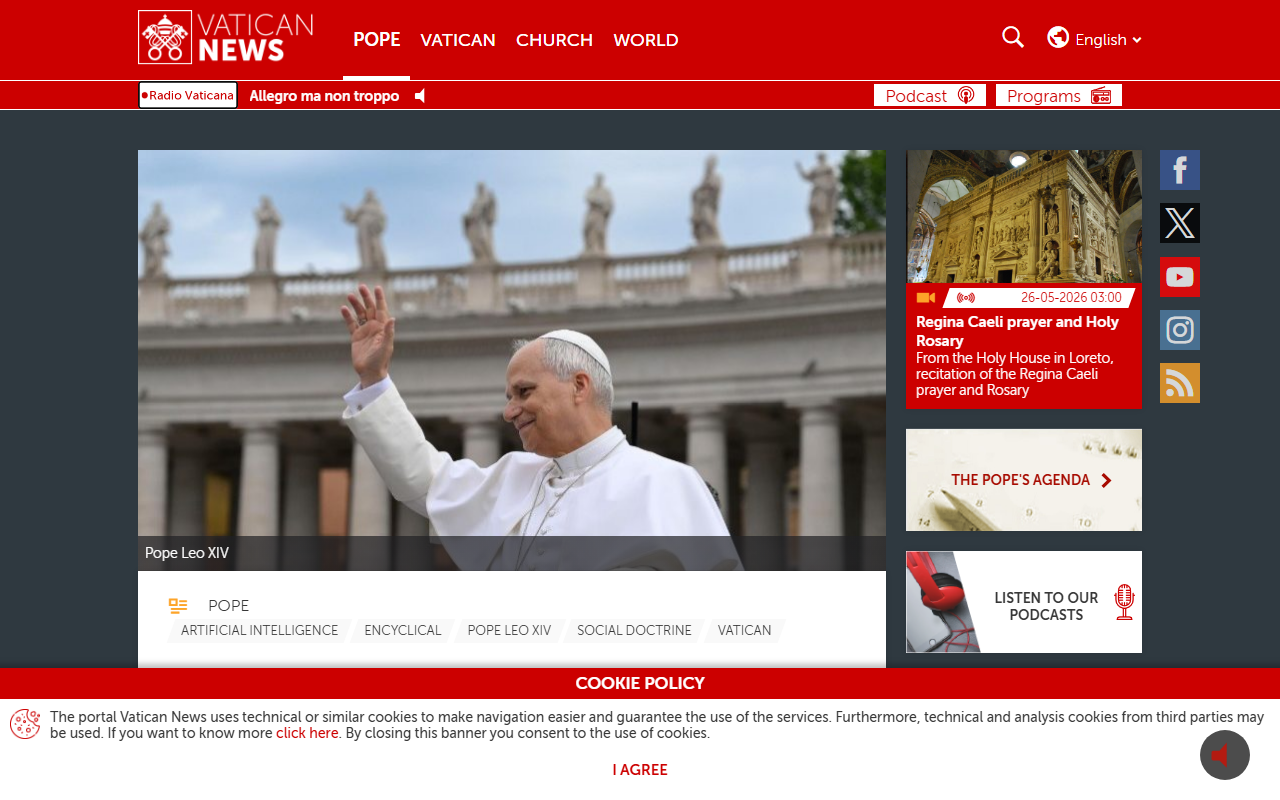This screenshot has width=1280, height=800.
Task: Click the headphones thumbnail in the podcasts banner
Action: pyautogui.click(x=943, y=602)
